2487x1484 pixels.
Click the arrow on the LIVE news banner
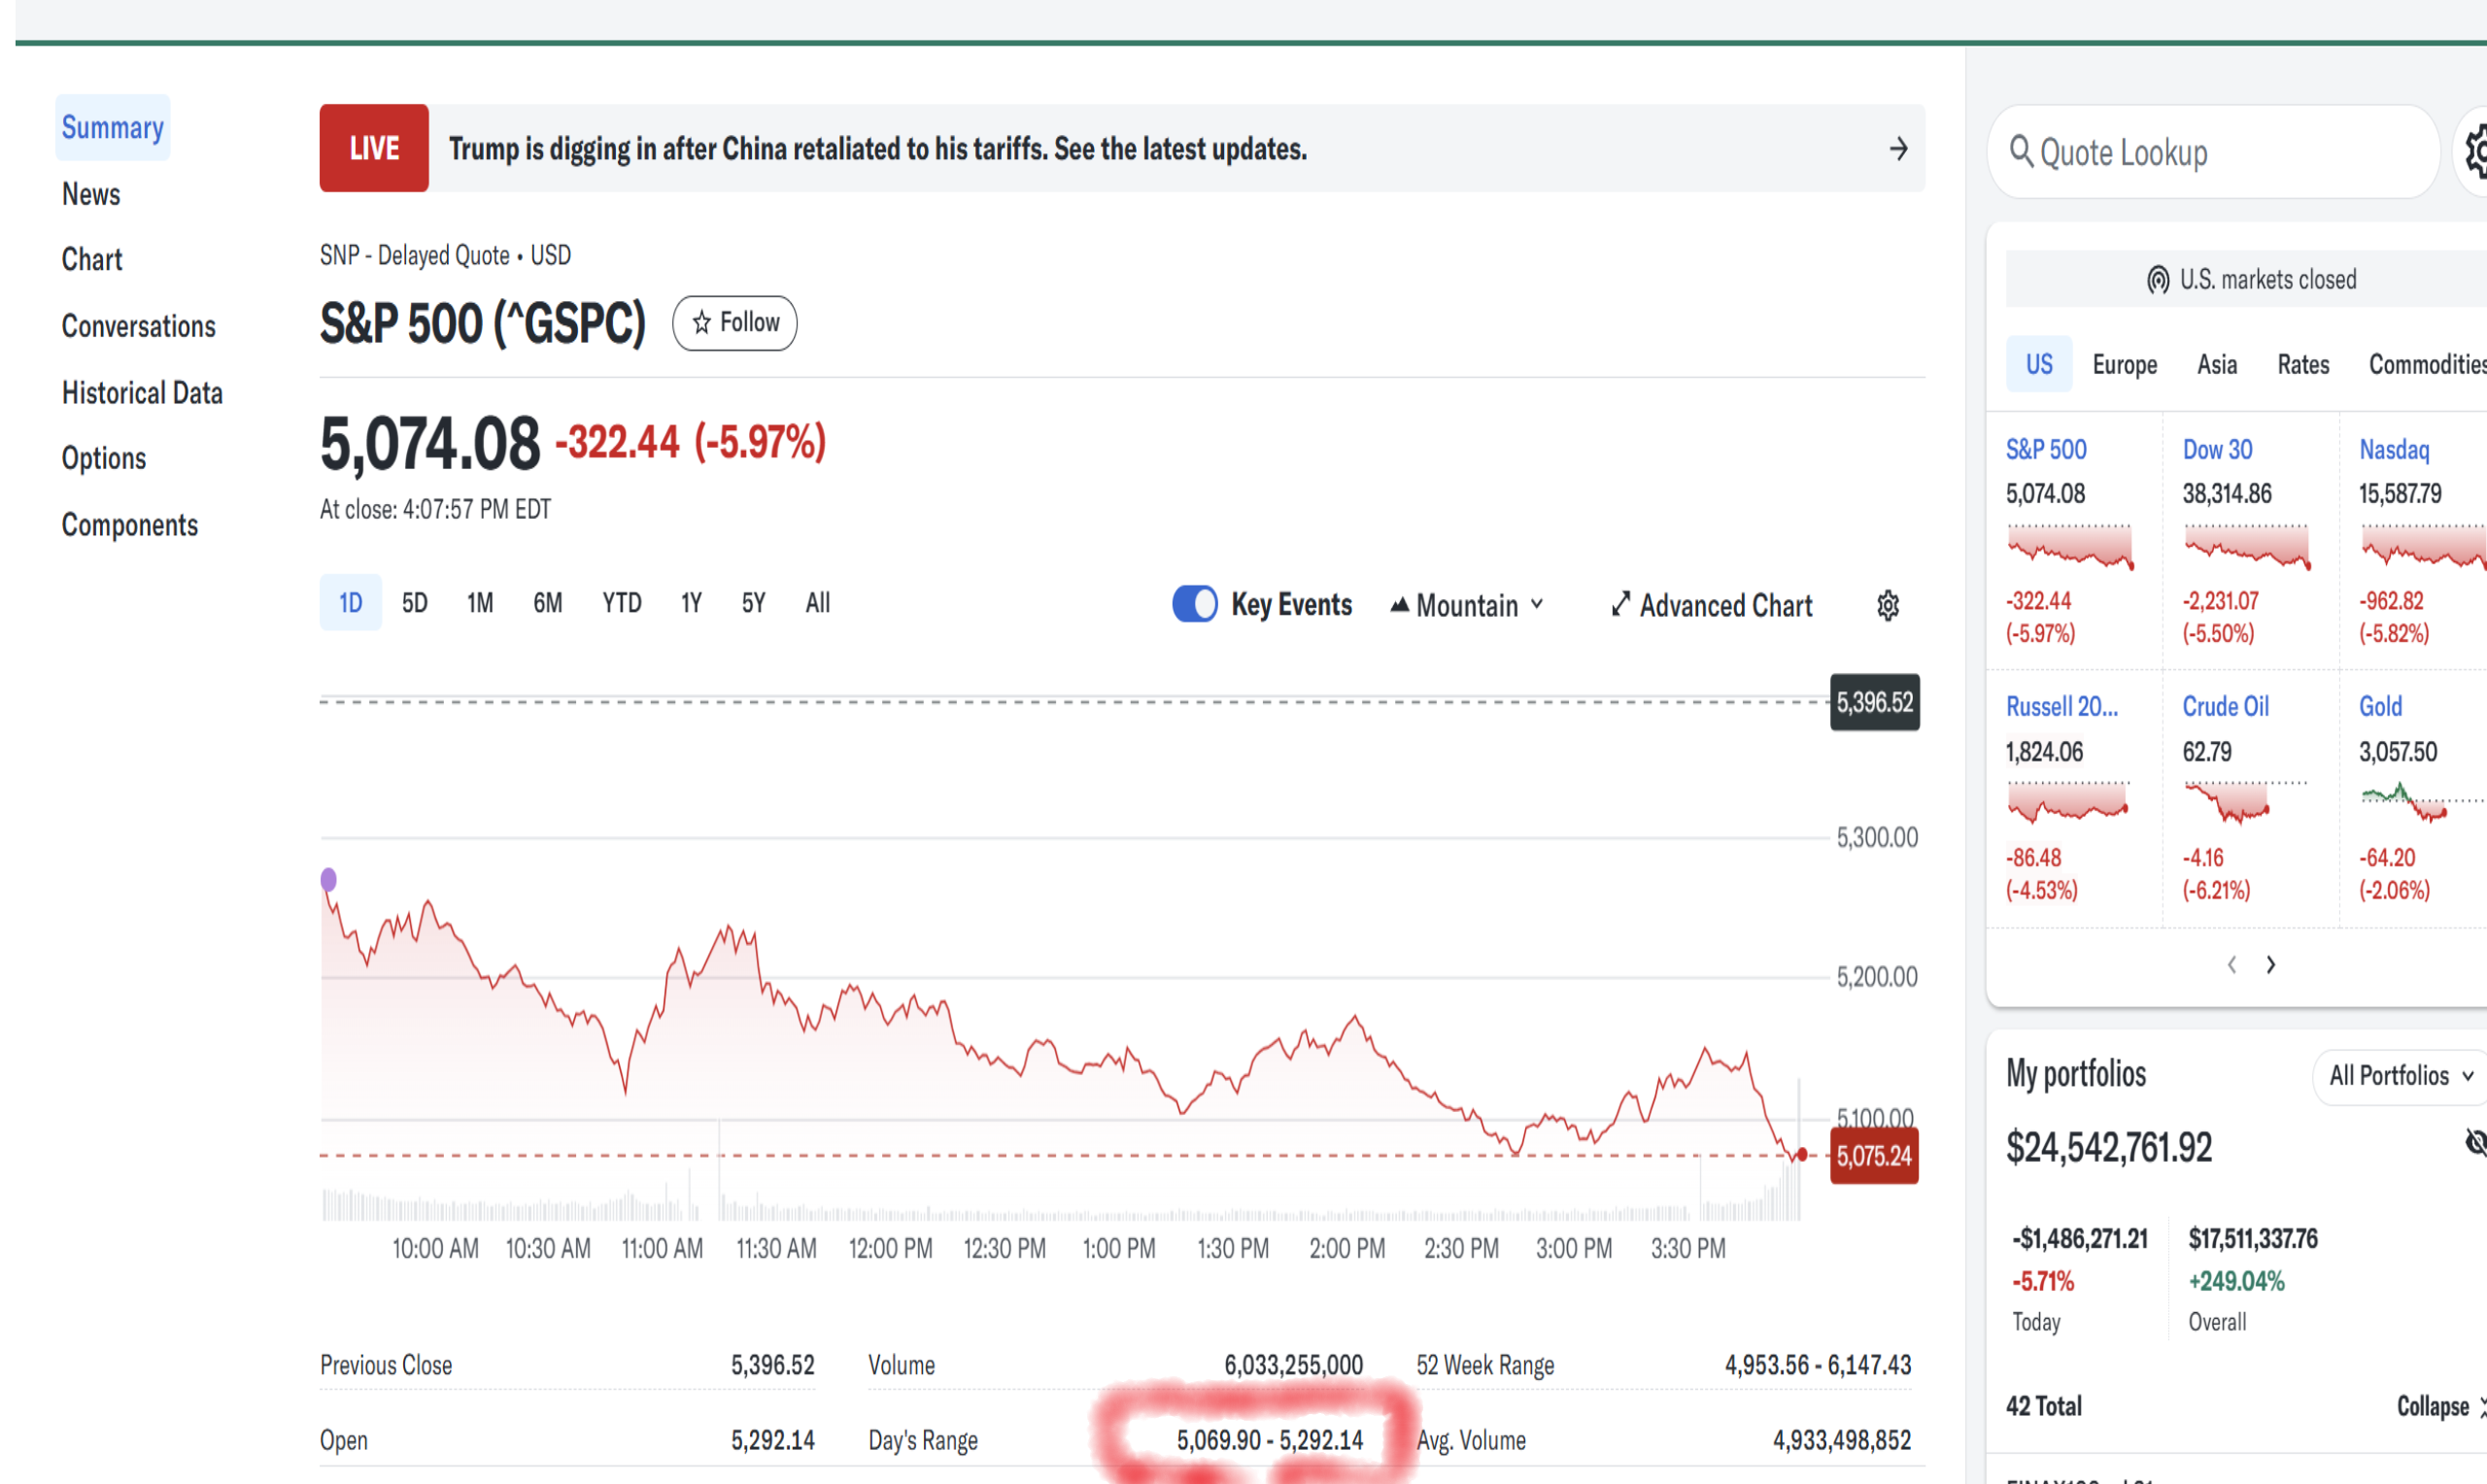click(x=1898, y=149)
